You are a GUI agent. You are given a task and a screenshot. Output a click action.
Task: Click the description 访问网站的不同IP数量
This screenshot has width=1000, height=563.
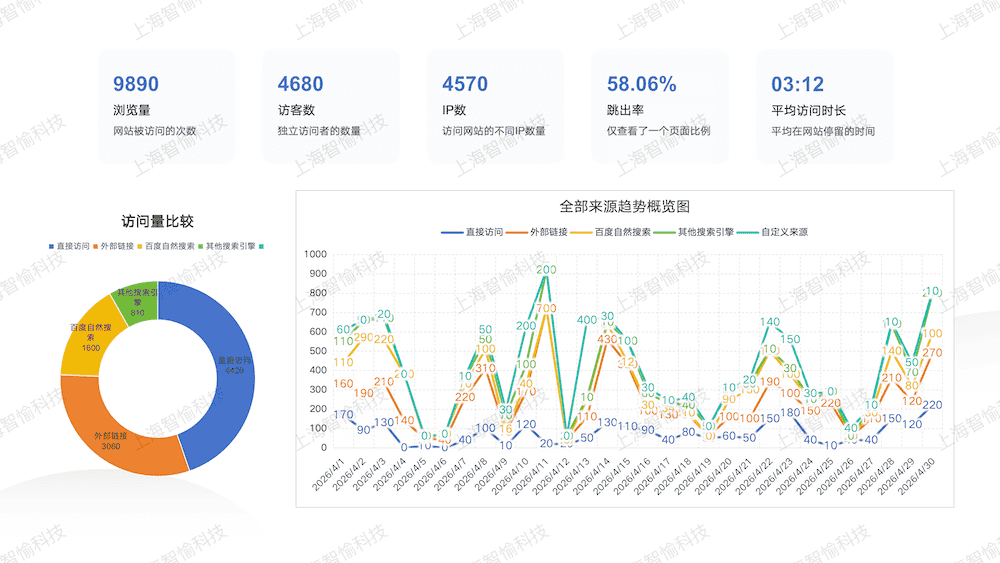494,131
